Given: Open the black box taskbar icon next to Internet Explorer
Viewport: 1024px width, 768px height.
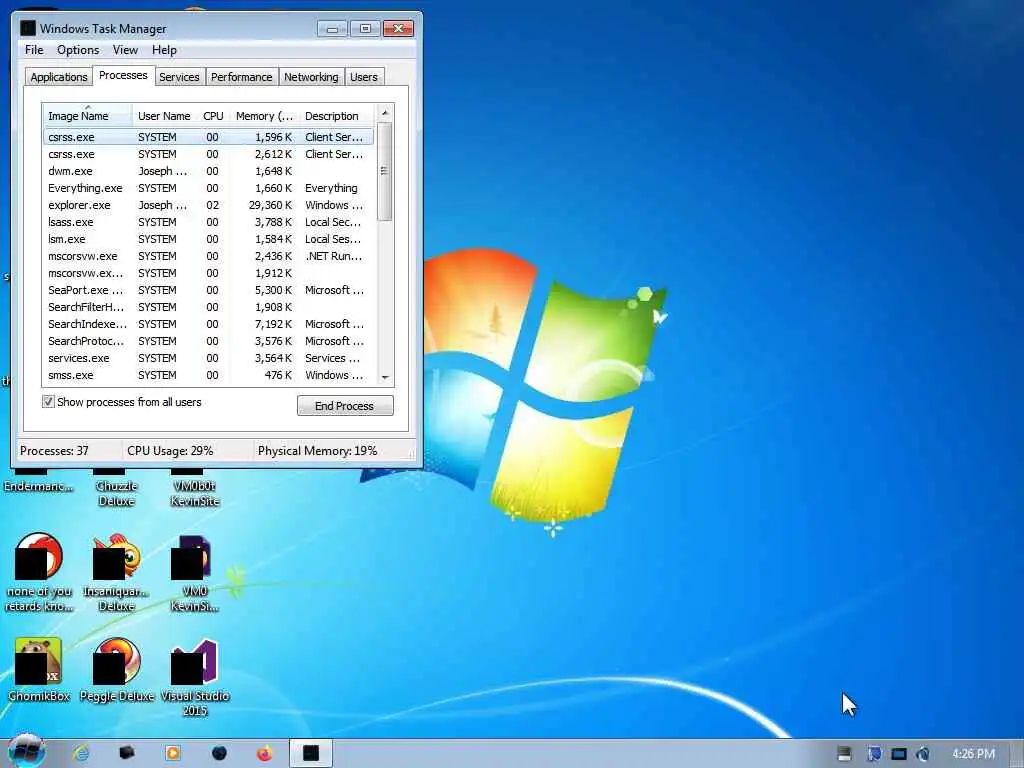Looking at the screenshot, I should point(127,753).
